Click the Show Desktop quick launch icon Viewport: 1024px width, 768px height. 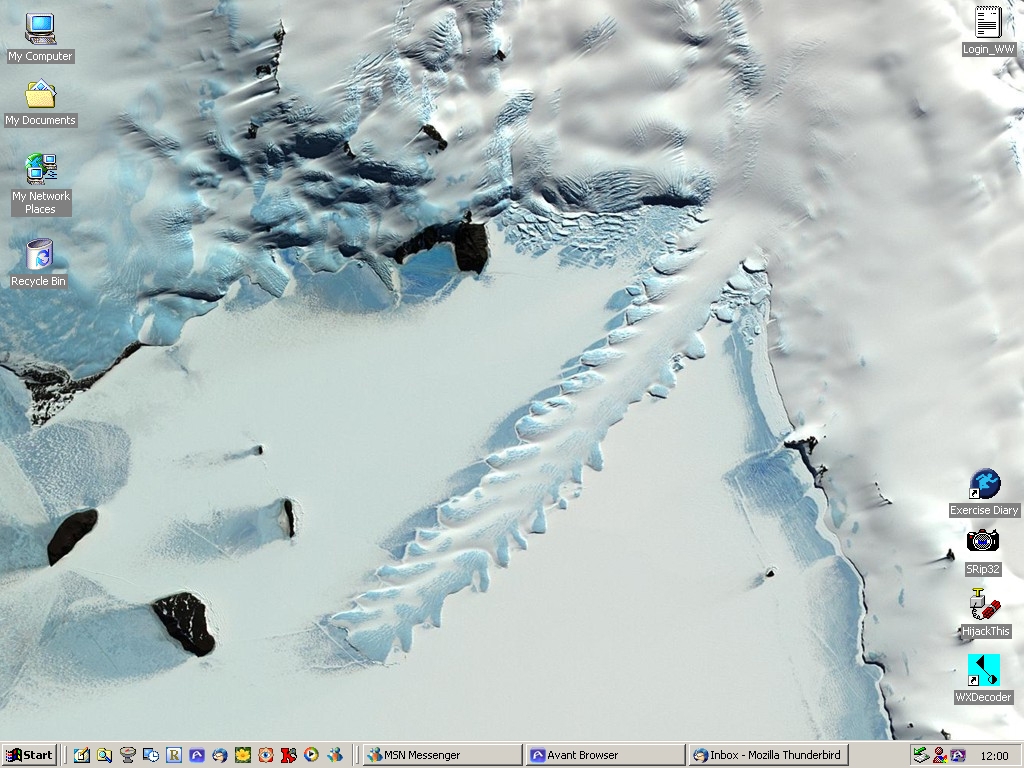coord(82,755)
